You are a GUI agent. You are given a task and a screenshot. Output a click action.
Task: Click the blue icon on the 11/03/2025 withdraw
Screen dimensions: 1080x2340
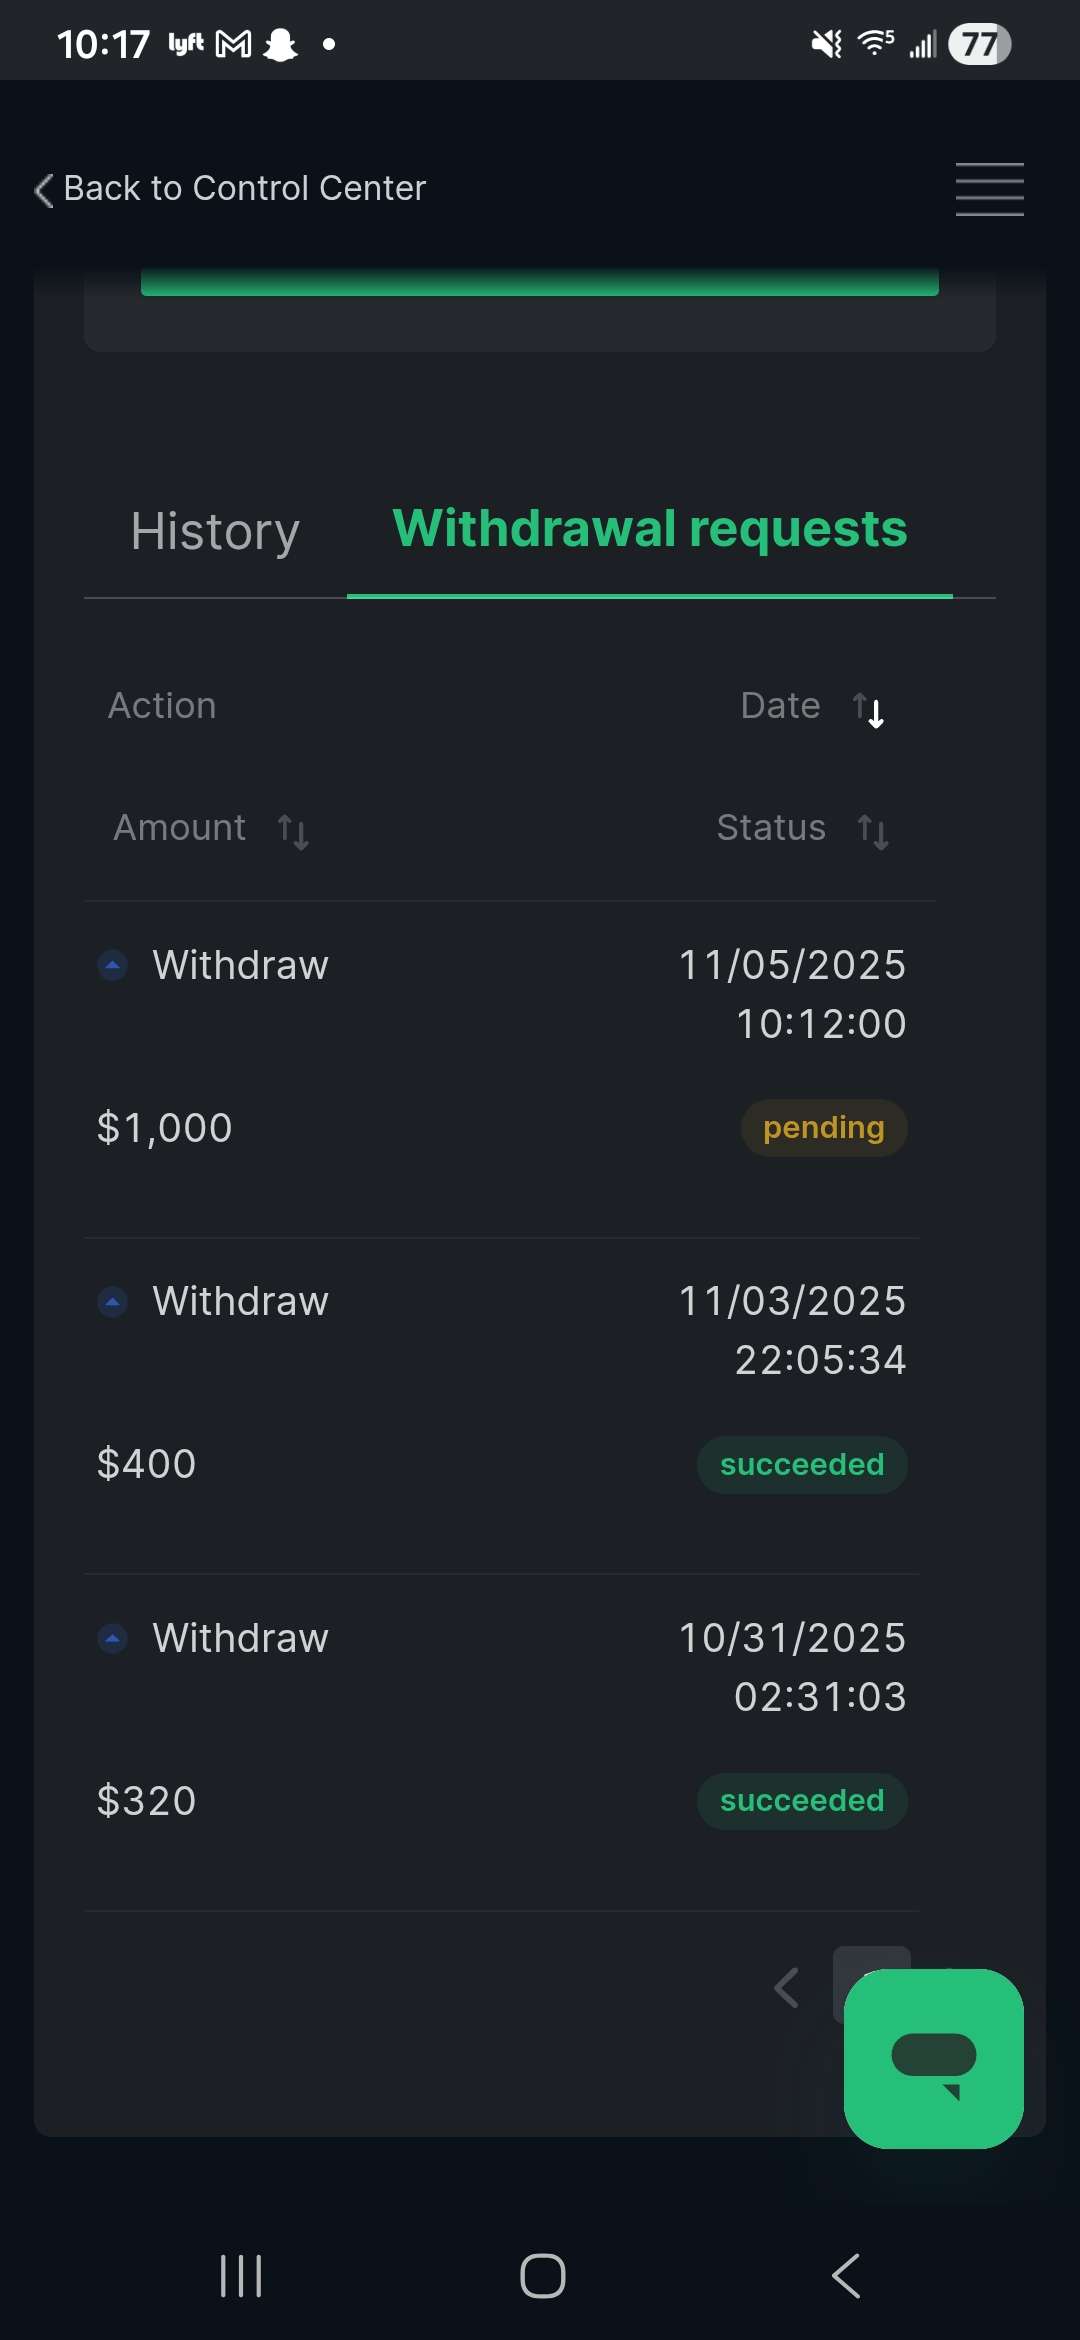coord(113,1302)
